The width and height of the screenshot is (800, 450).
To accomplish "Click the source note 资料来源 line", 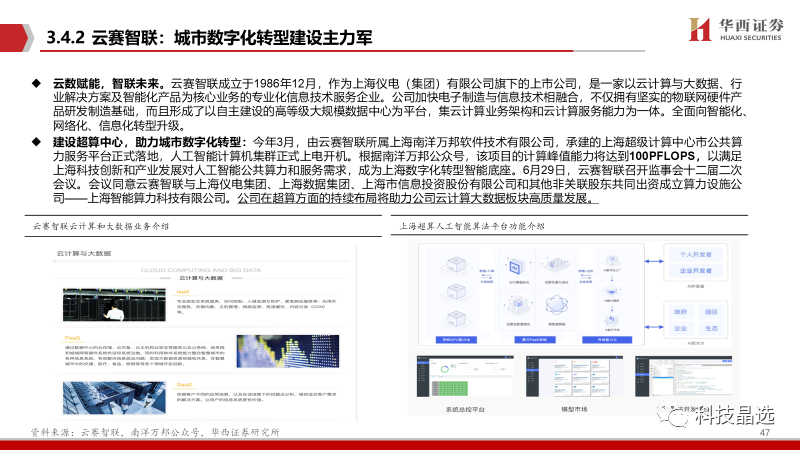I will (155, 432).
